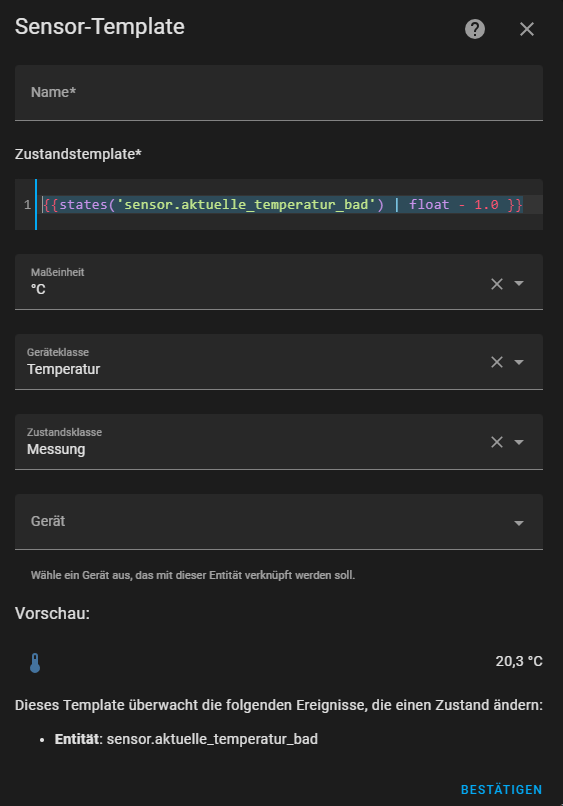Open the help question mark icon
Screen dimensions: 563x806
tap(475, 29)
